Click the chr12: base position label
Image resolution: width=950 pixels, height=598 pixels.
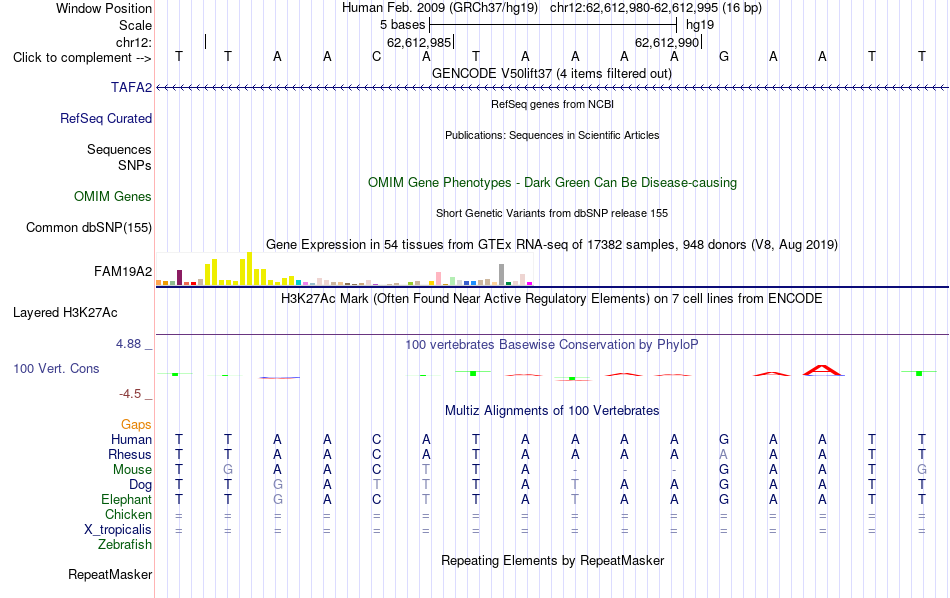point(134,42)
